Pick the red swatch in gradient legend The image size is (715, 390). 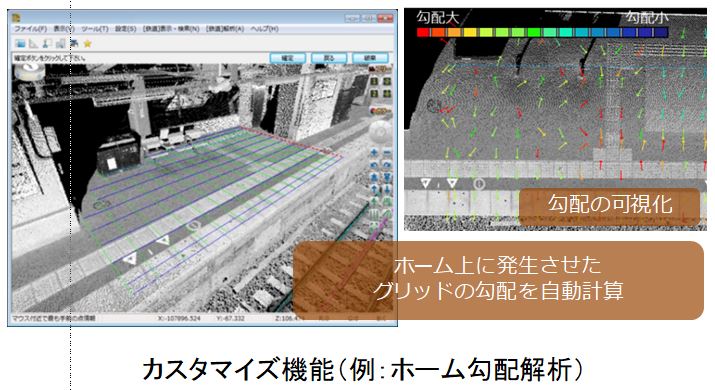click(424, 32)
